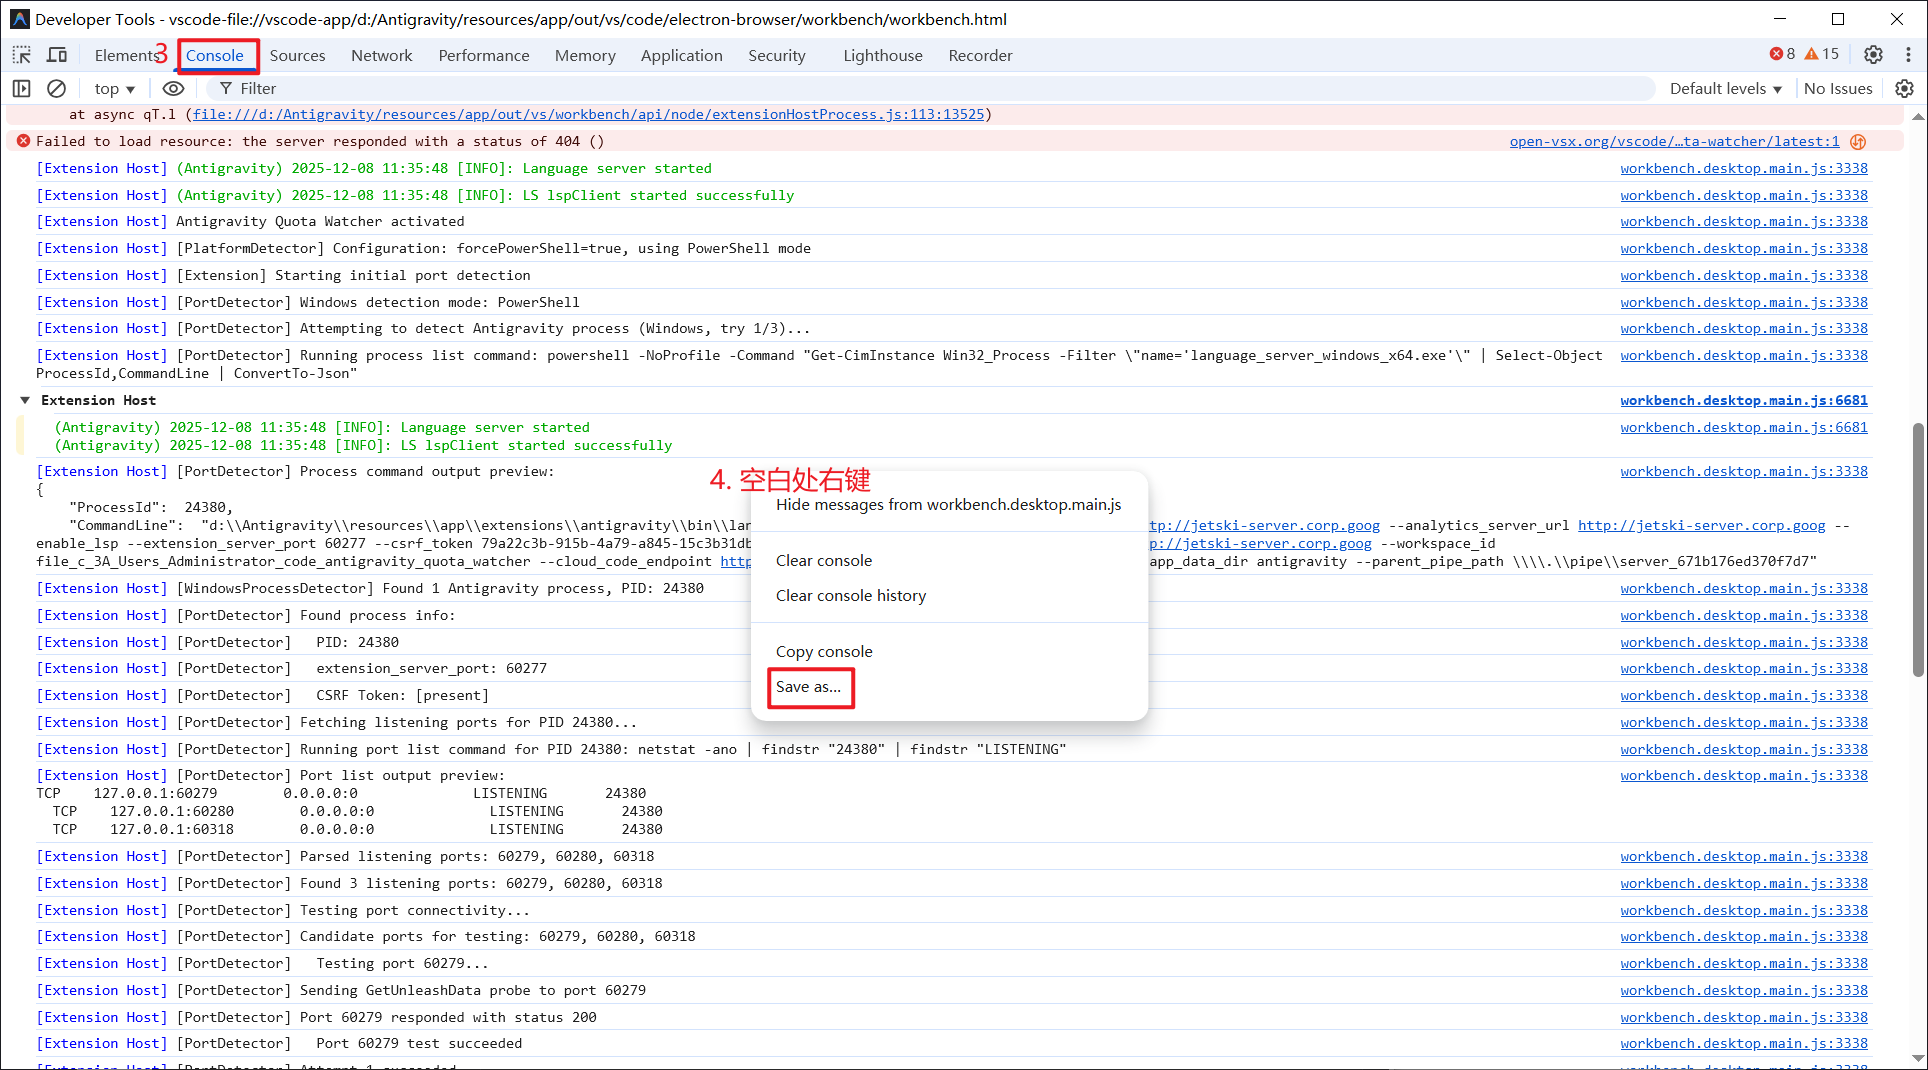The image size is (1928, 1070).
Task: Open source link on CSRF Token present row
Action: (x=1744, y=695)
